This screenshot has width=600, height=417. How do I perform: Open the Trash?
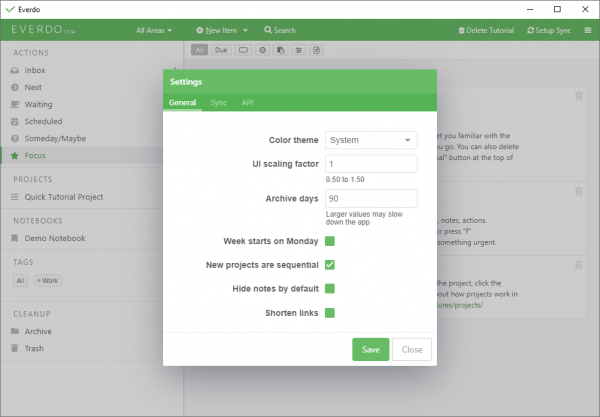click(34, 349)
